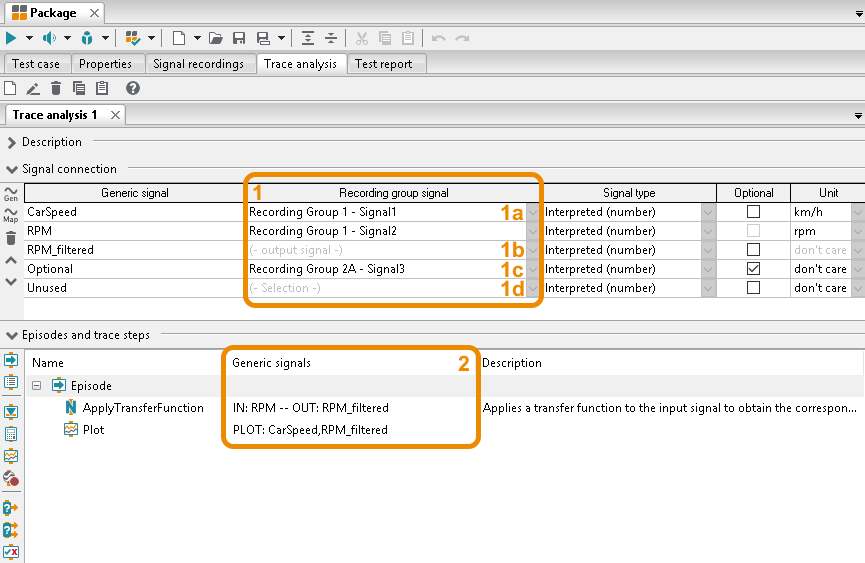
Task: Save the package with the floppy disk icon
Action: click(239, 38)
